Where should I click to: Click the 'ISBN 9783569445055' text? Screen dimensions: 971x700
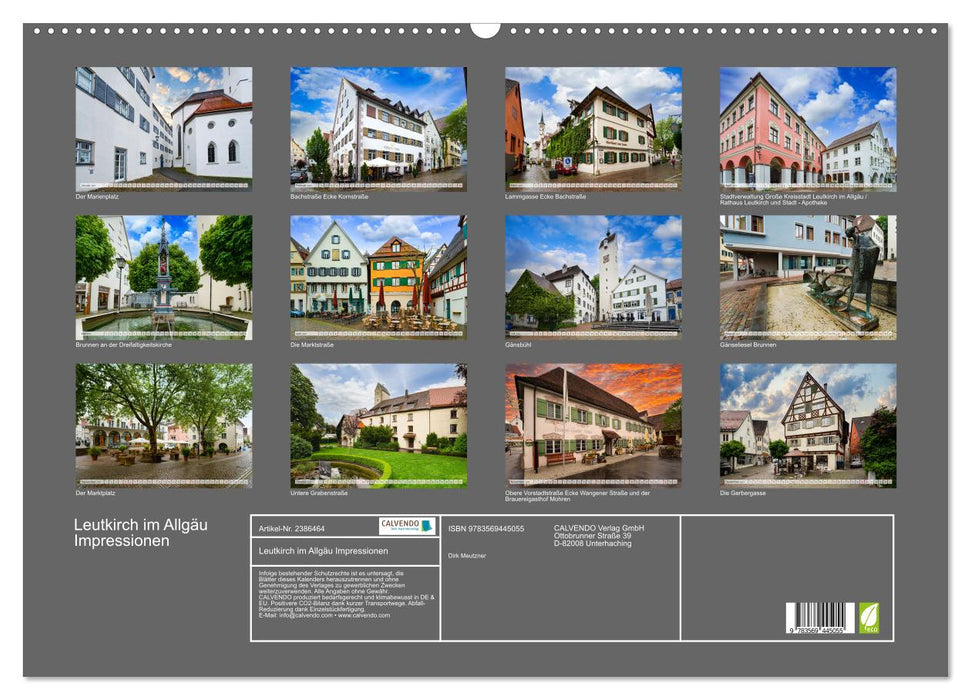tap(486, 528)
